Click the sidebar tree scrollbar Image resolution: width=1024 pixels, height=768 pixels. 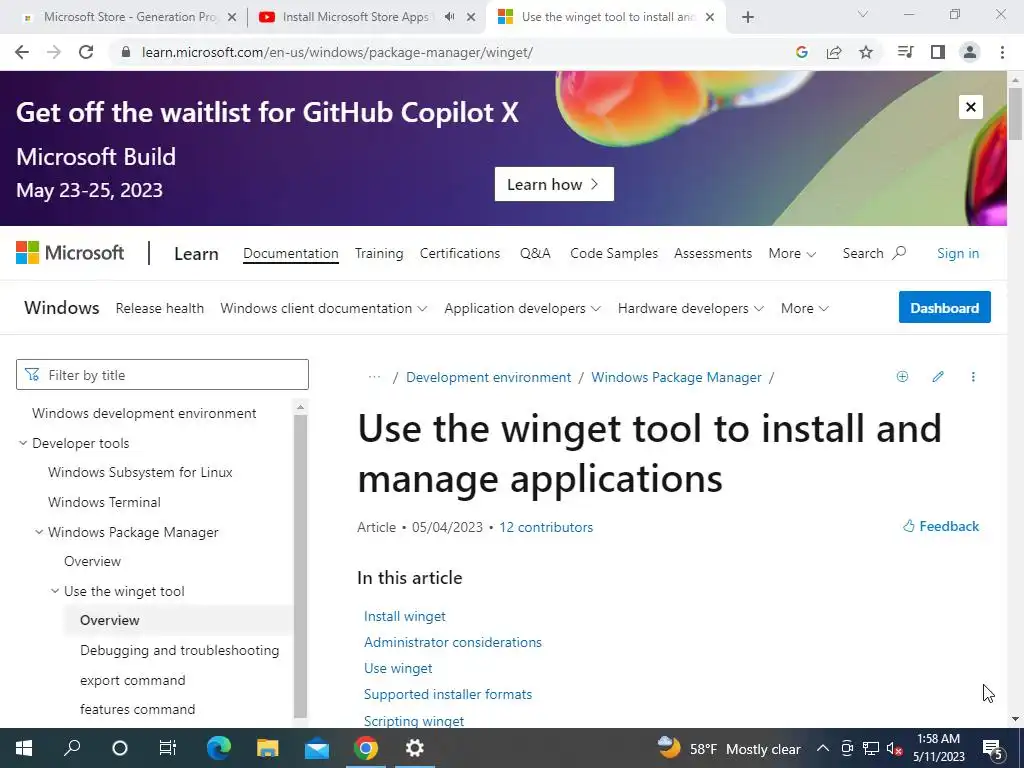[x=300, y=566]
